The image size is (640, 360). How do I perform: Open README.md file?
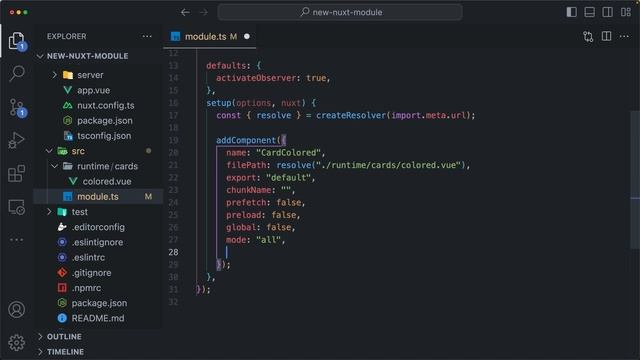(x=98, y=318)
